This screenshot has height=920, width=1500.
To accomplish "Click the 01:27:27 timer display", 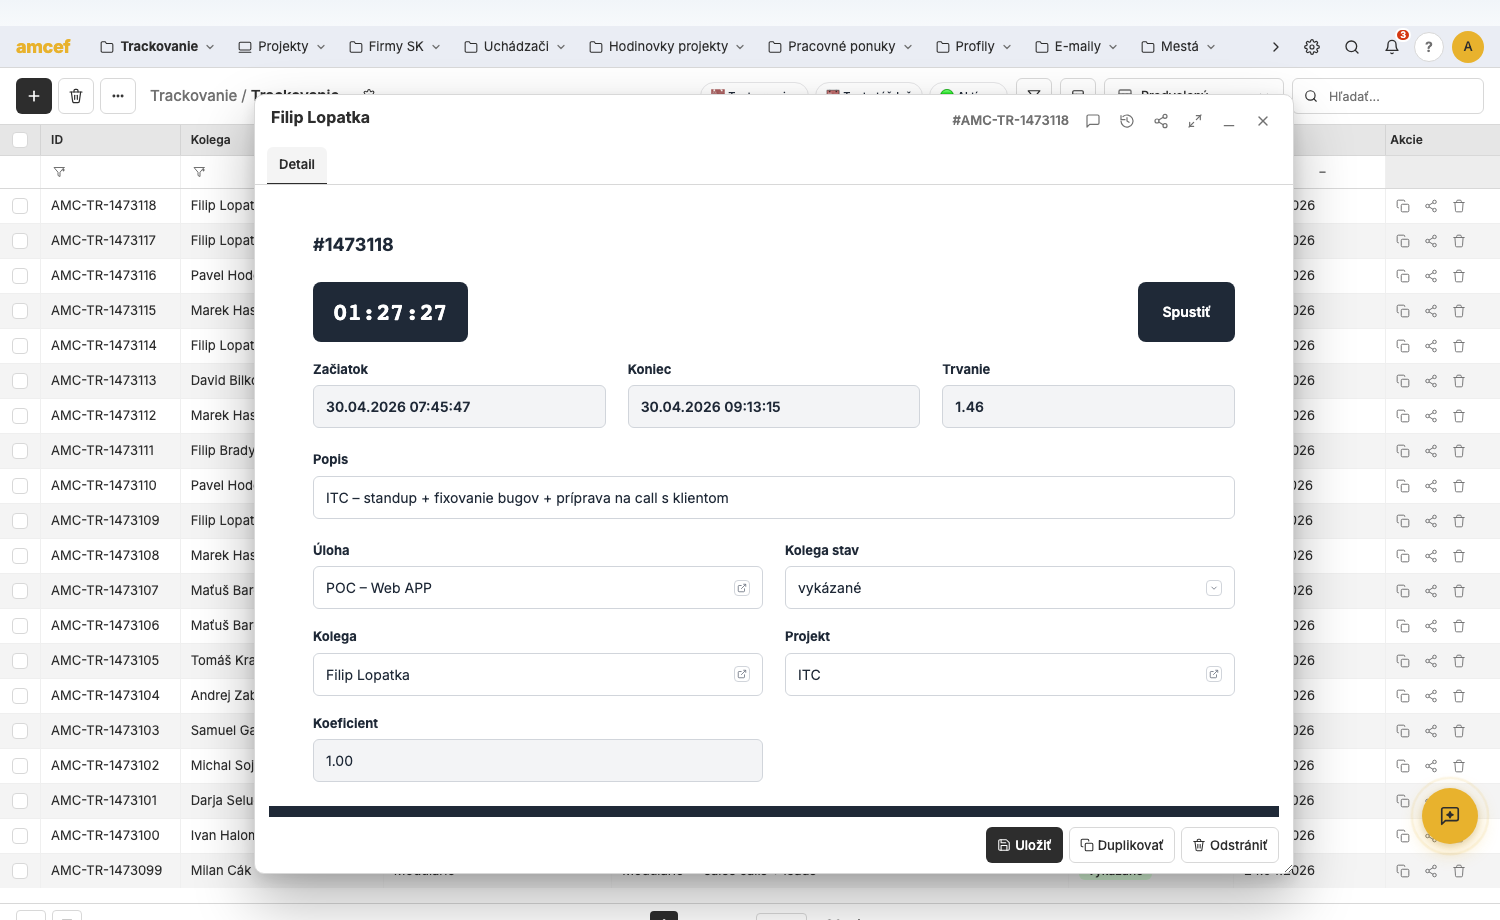I will tap(390, 312).
